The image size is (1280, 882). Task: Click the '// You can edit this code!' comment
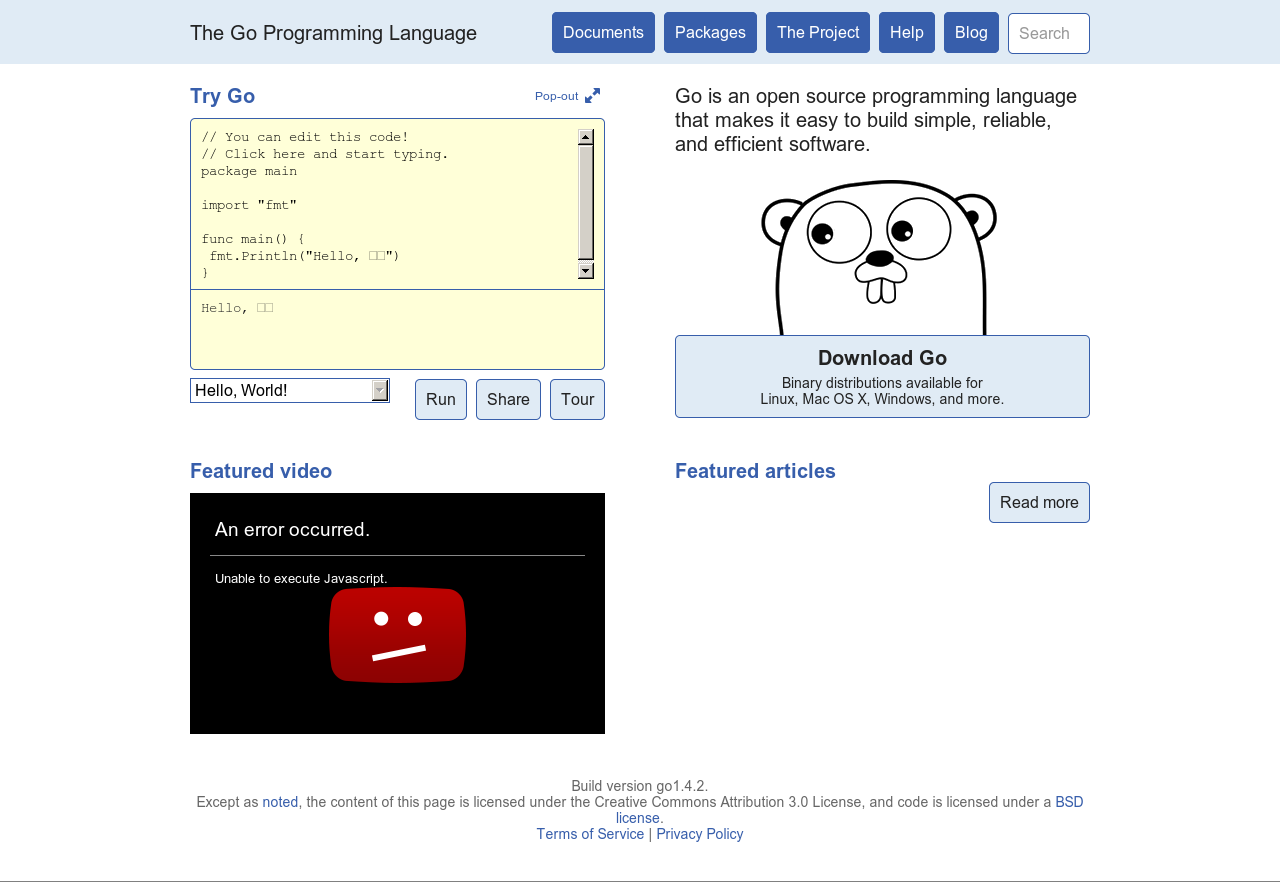pos(305,137)
